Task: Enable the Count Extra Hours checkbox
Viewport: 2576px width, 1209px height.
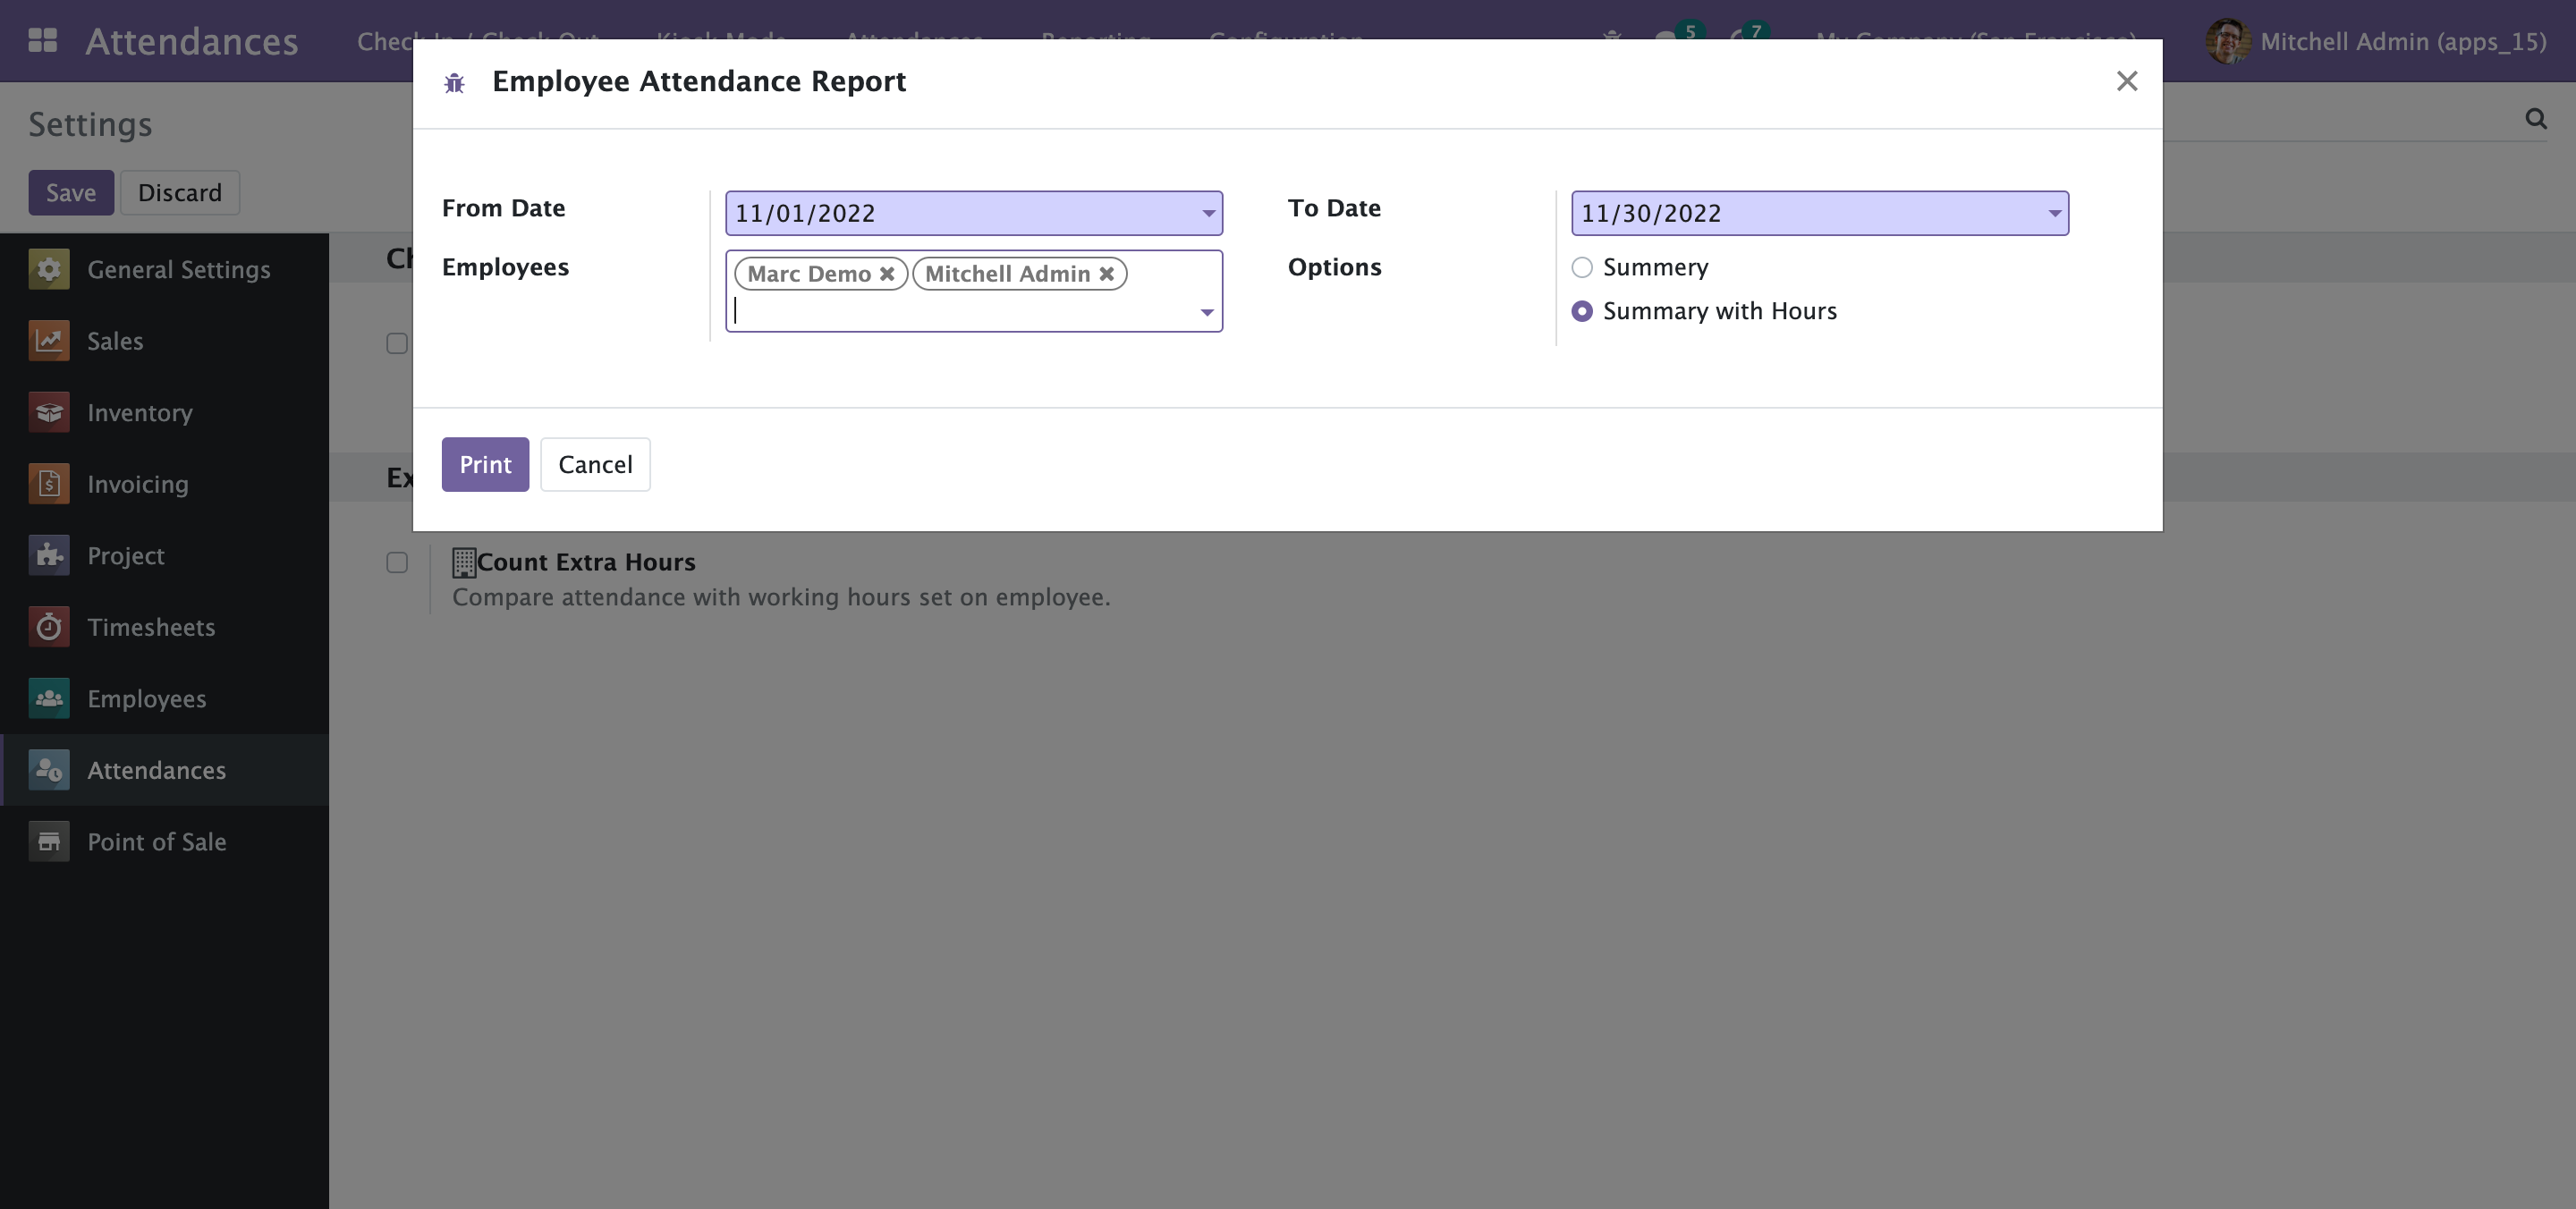Action: 397,563
